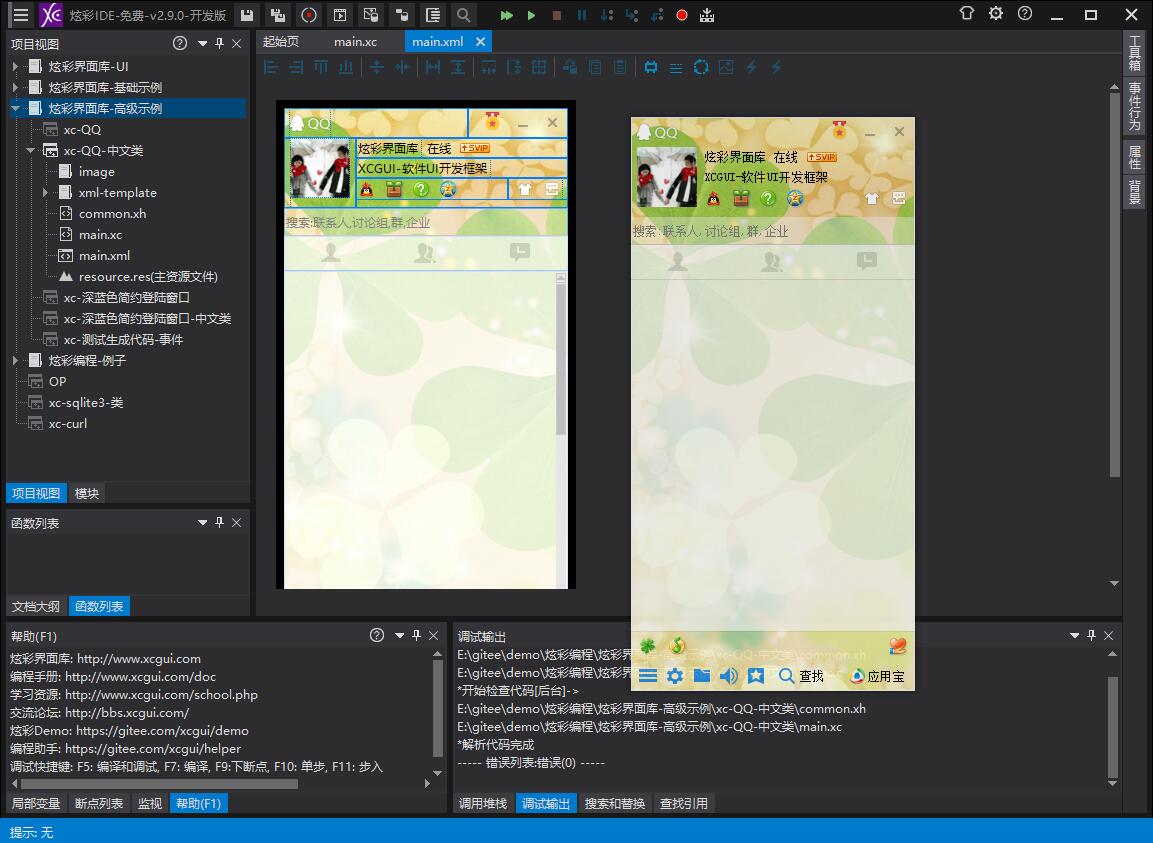Click the align left layout tool
Screen dimensions: 1153x843
tap(271, 68)
